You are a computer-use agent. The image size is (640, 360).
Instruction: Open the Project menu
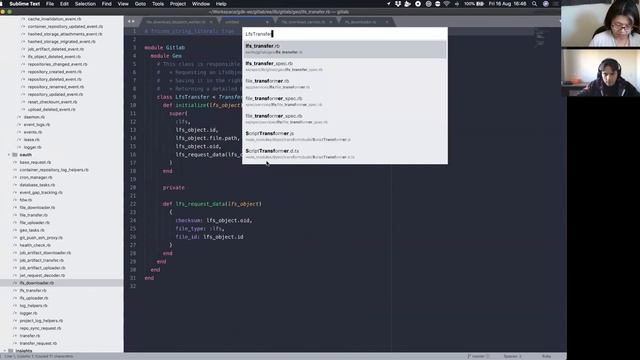click(x=178, y=4)
